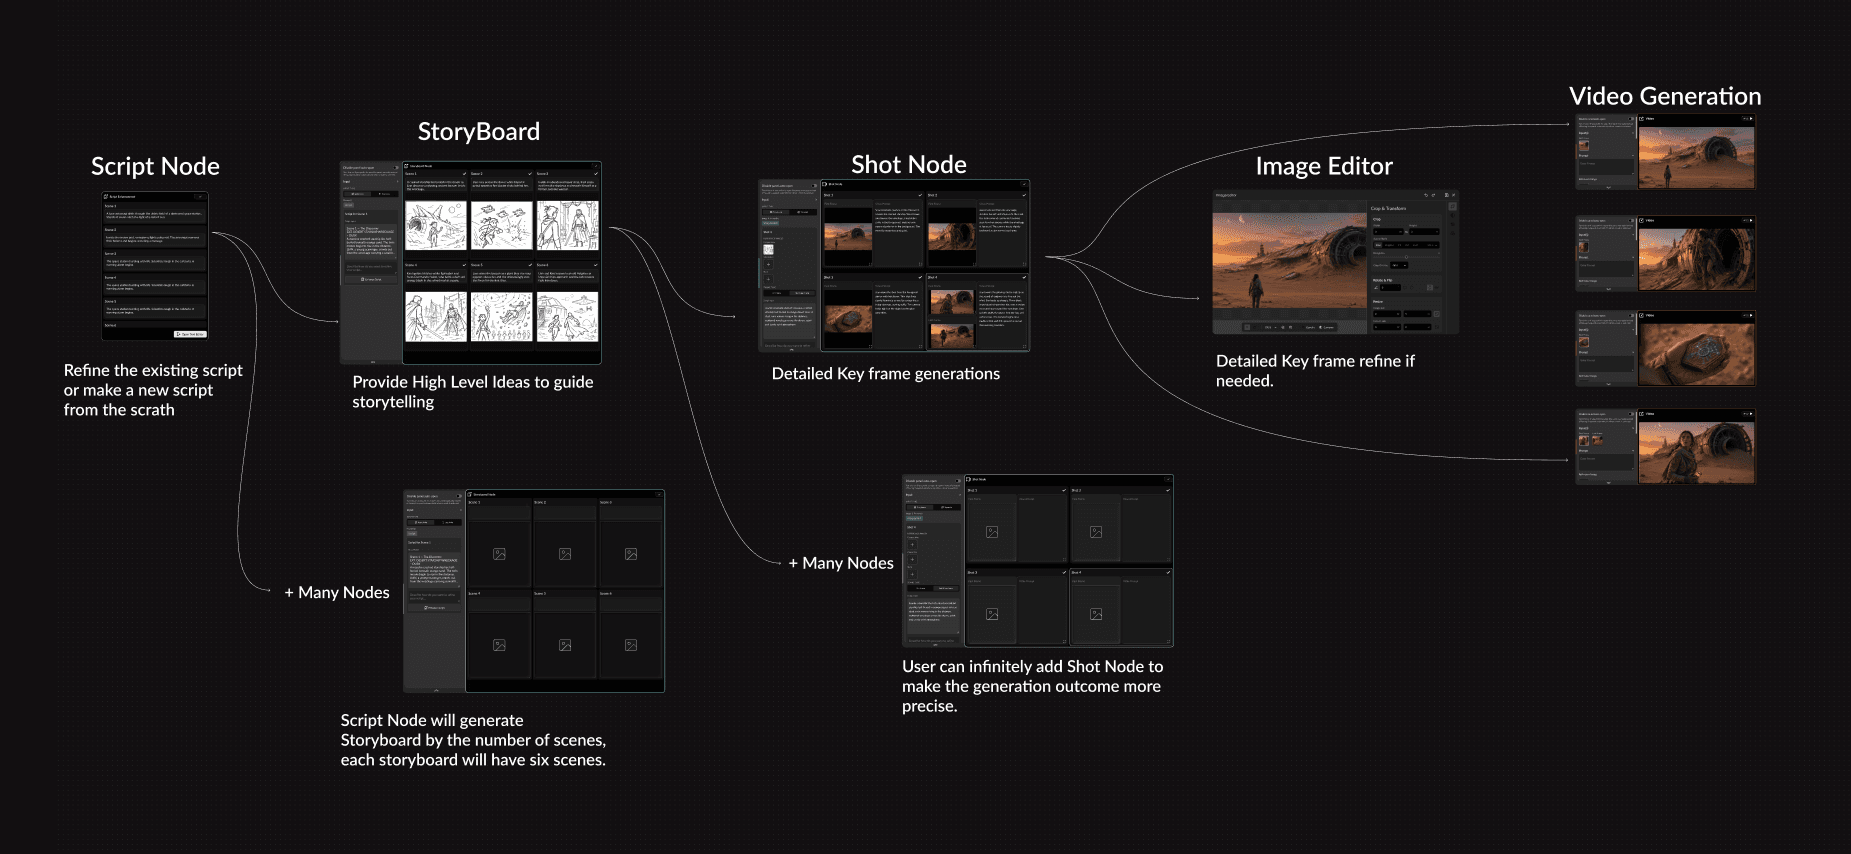This screenshot has width=1851, height=854.
Task: Click 'Detailed Key frame generations' caption text
Action: [x=886, y=373]
